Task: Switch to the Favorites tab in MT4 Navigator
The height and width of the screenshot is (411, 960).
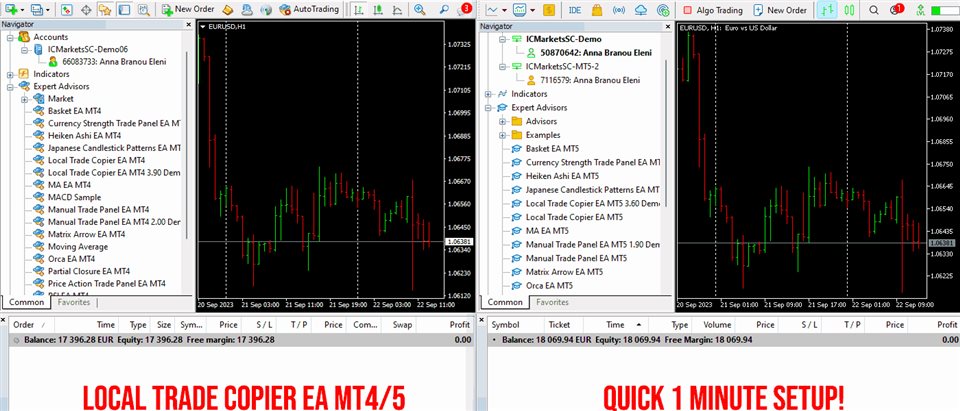Action: (x=74, y=303)
